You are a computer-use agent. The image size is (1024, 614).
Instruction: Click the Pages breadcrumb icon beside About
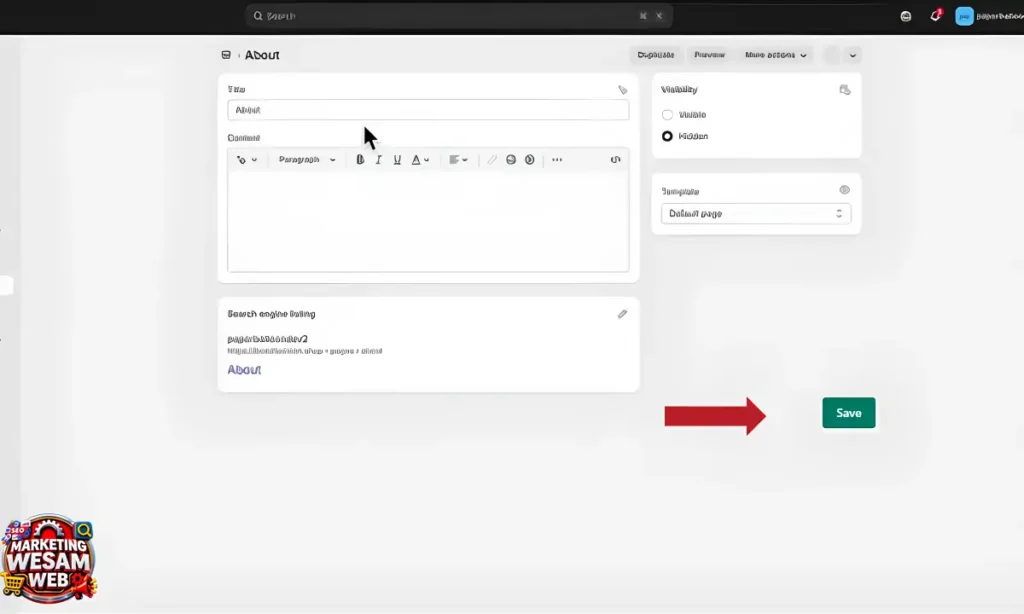[226, 55]
